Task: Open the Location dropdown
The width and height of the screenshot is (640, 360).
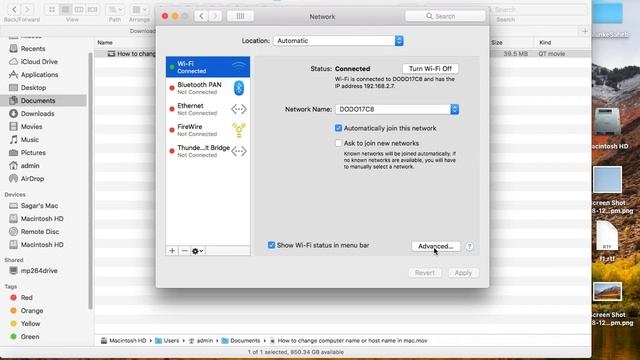Action: (338, 41)
